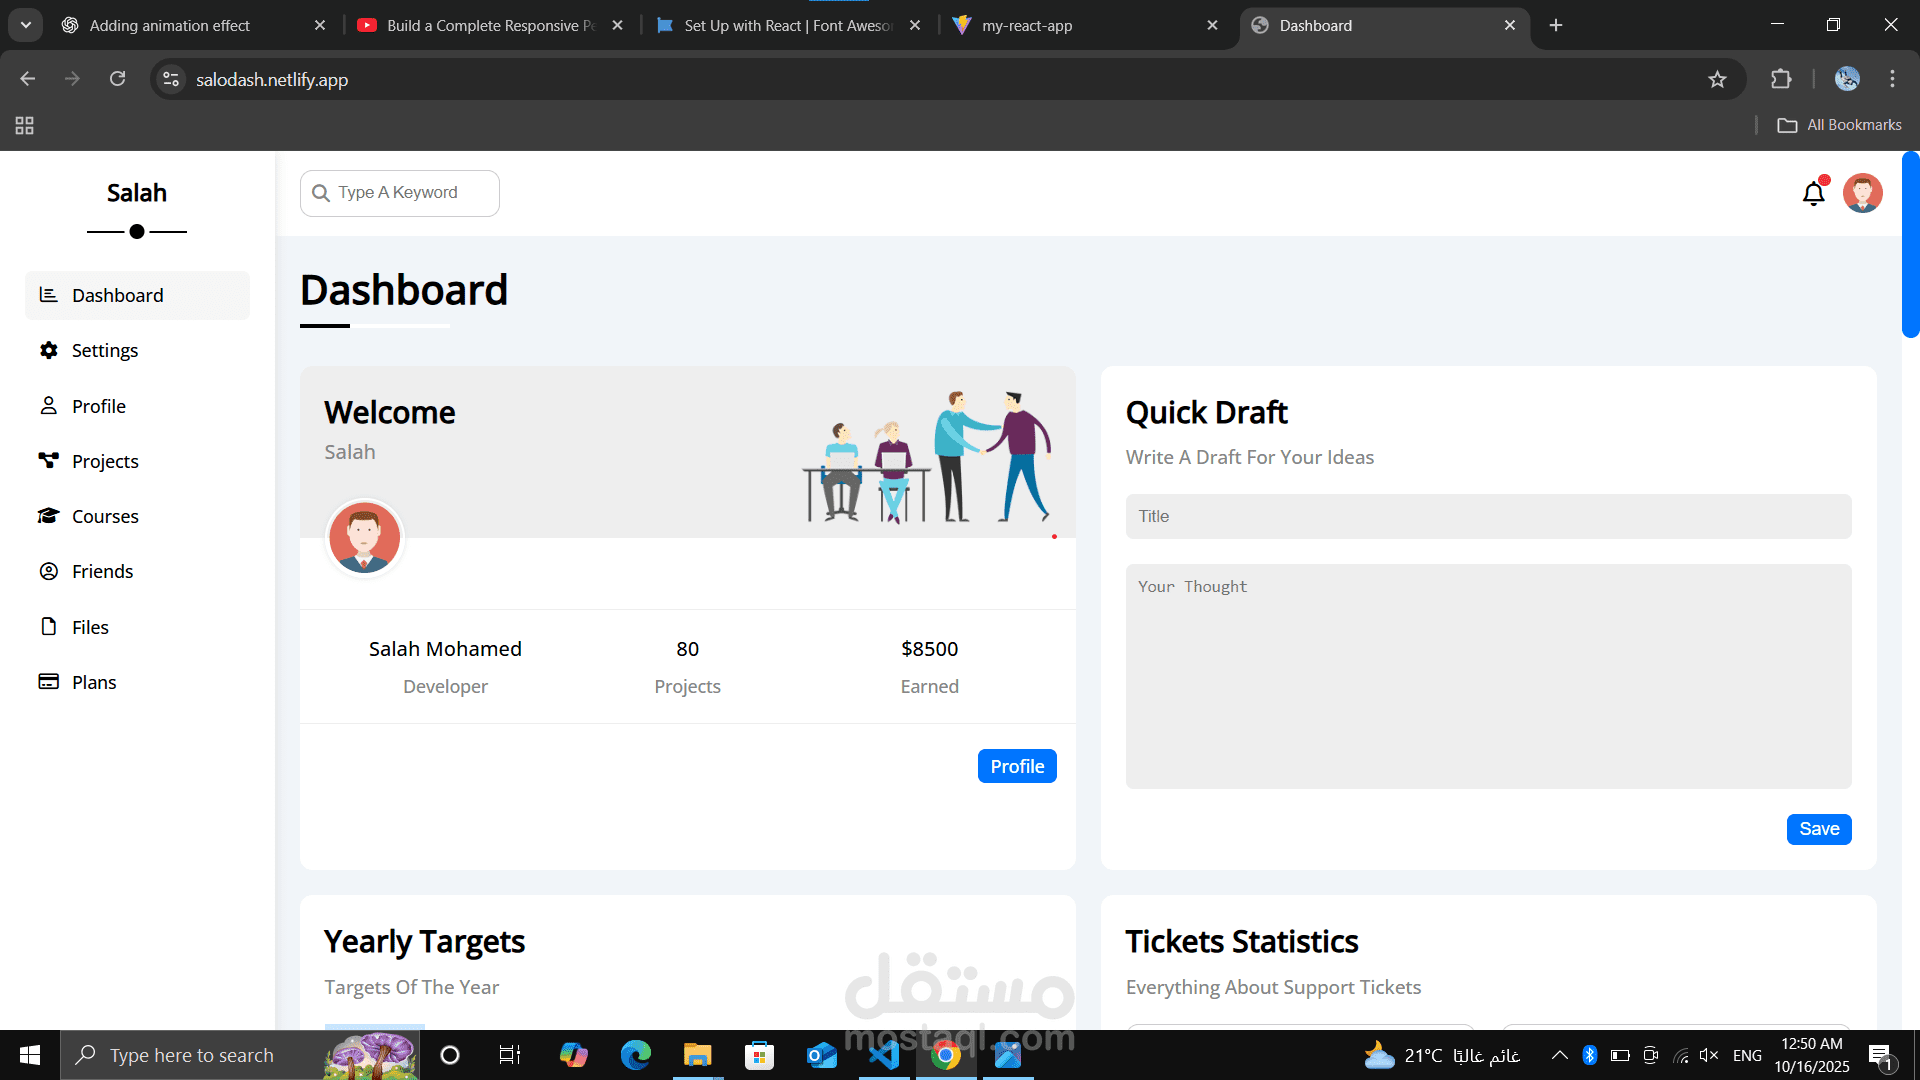The height and width of the screenshot is (1080, 1920).
Task: Bookmark the page using the star icon
Action: tap(1718, 79)
